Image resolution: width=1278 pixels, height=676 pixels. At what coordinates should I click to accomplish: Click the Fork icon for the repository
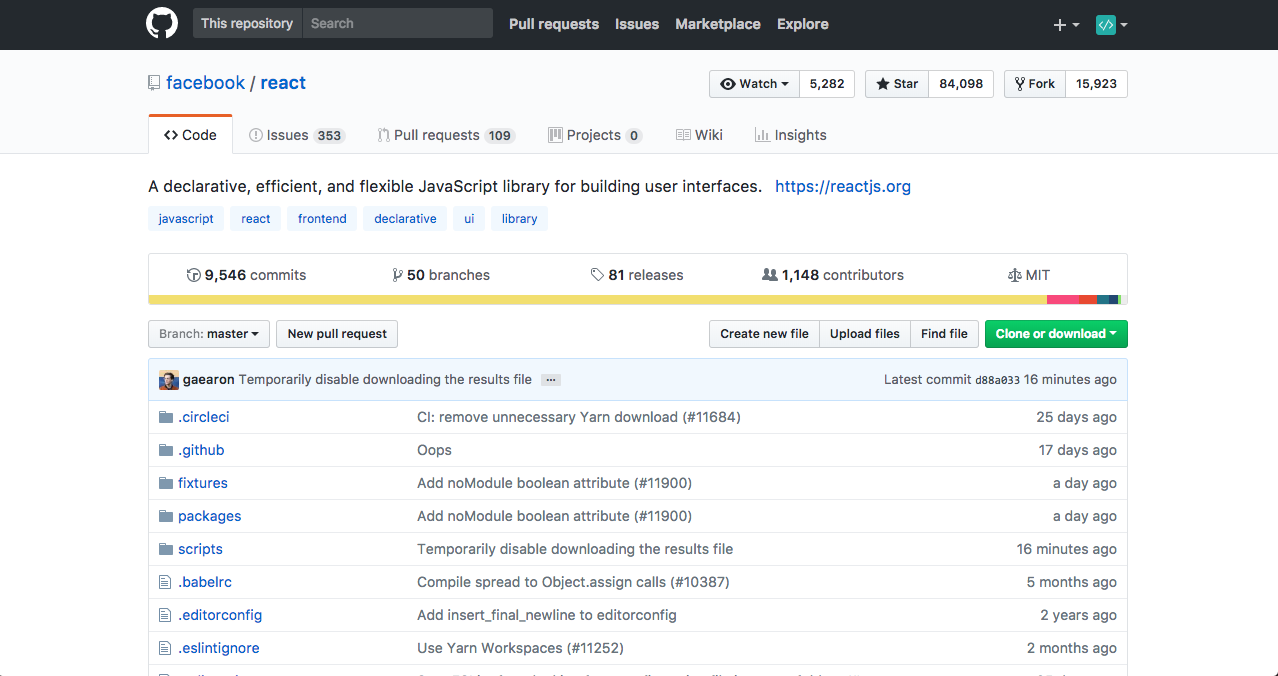click(x=1019, y=83)
